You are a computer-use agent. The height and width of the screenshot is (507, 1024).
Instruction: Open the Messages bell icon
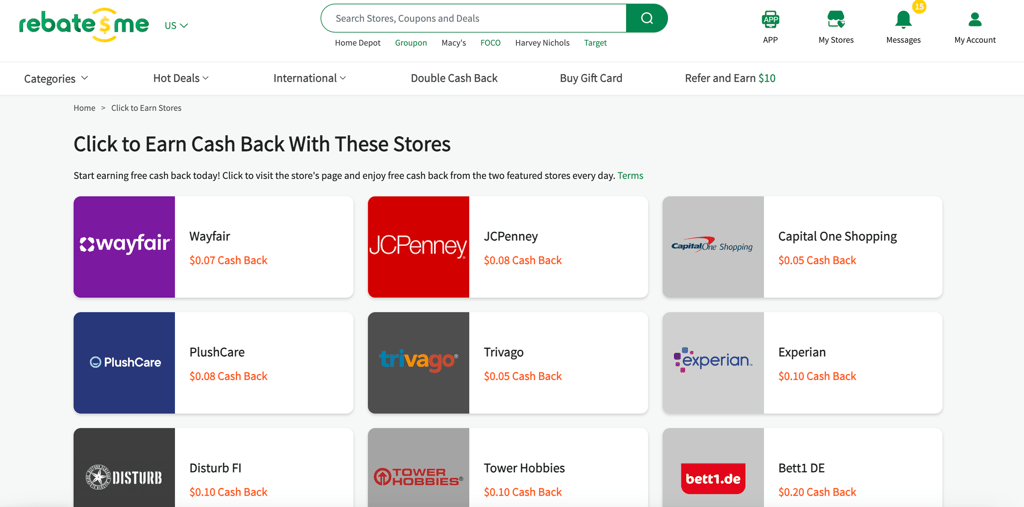coord(903,20)
